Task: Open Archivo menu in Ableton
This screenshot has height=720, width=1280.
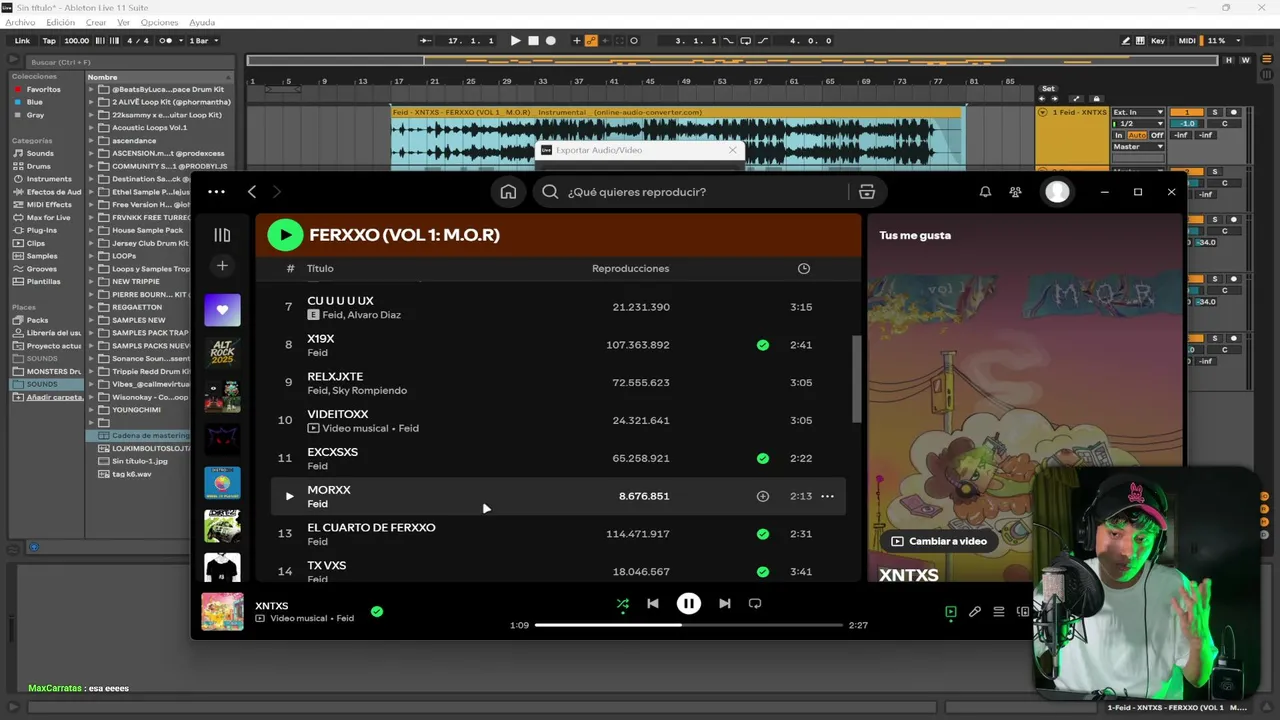Action: pyautogui.click(x=20, y=22)
